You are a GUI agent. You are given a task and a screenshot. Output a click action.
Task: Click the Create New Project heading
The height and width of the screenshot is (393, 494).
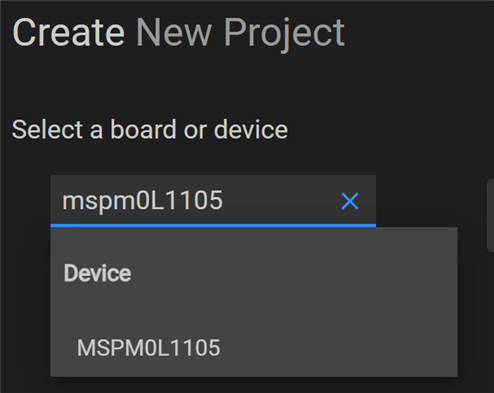tap(178, 33)
